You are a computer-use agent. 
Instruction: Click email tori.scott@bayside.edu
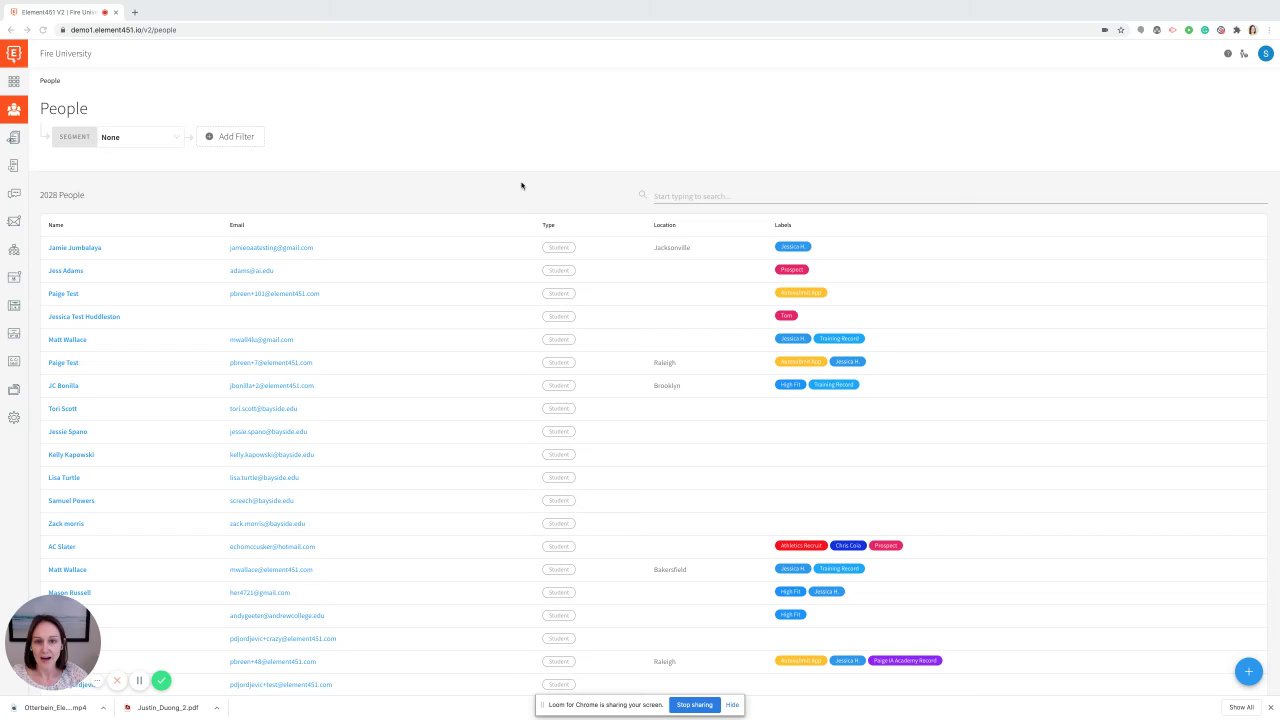click(263, 409)
